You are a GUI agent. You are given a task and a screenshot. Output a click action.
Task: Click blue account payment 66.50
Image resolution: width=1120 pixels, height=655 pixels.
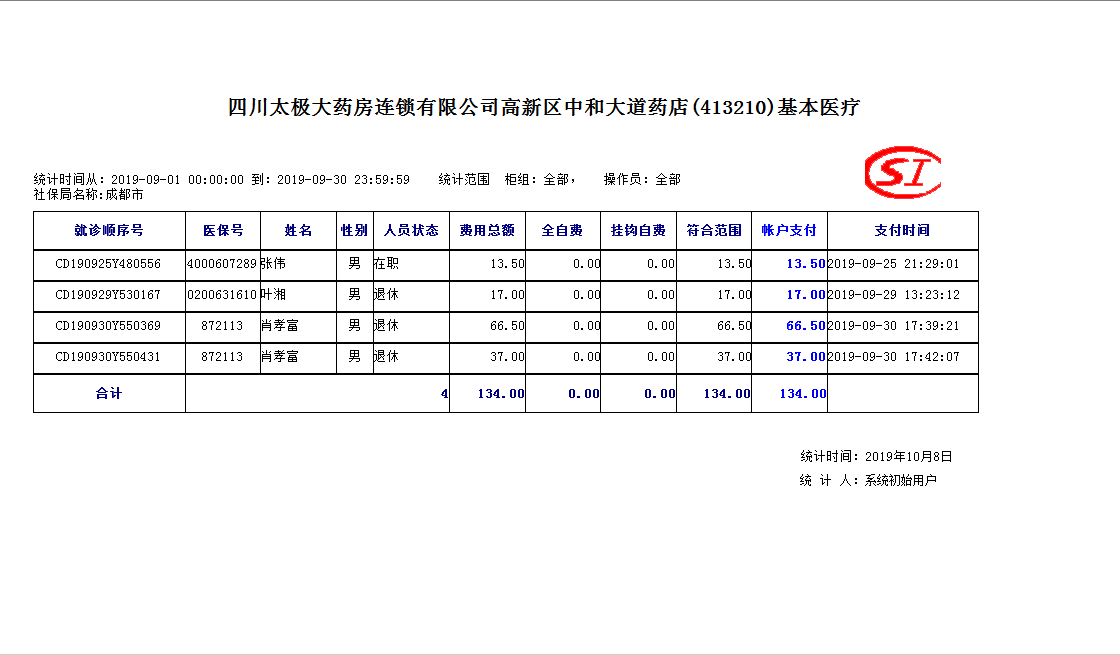click(806, 326)
